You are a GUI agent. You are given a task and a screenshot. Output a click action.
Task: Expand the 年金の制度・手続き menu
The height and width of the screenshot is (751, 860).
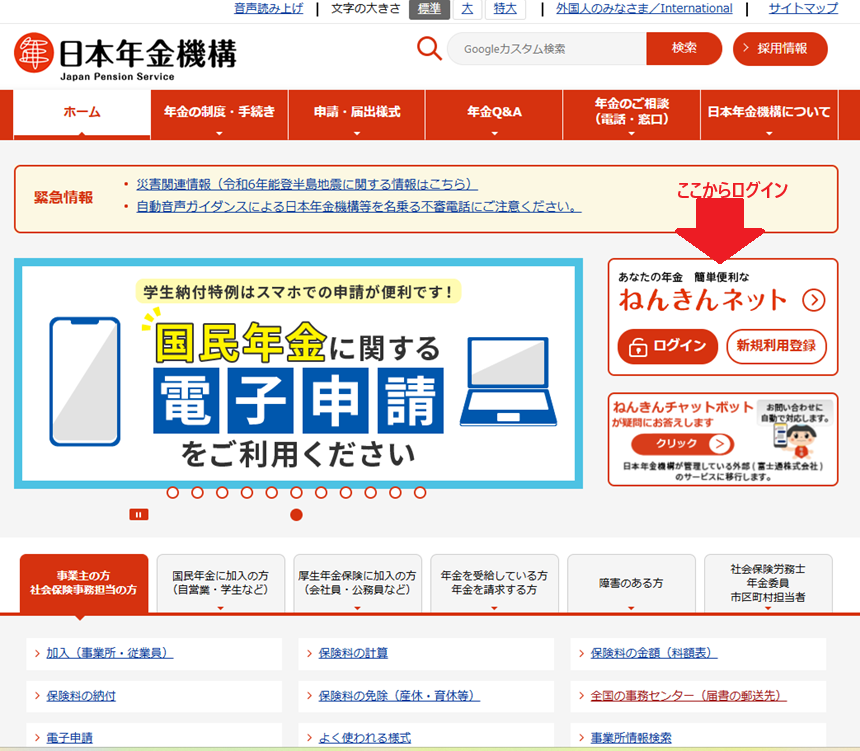point(219,114)
